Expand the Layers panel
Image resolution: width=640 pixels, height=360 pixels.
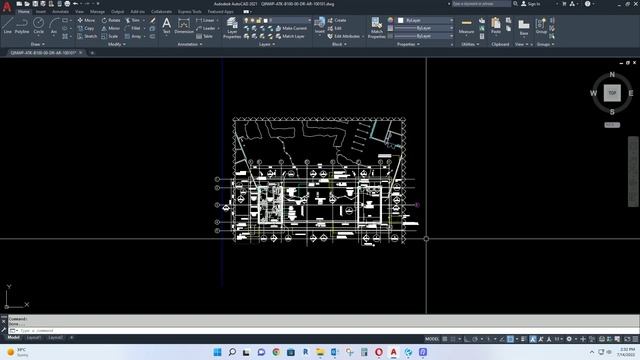pos(267,44)
